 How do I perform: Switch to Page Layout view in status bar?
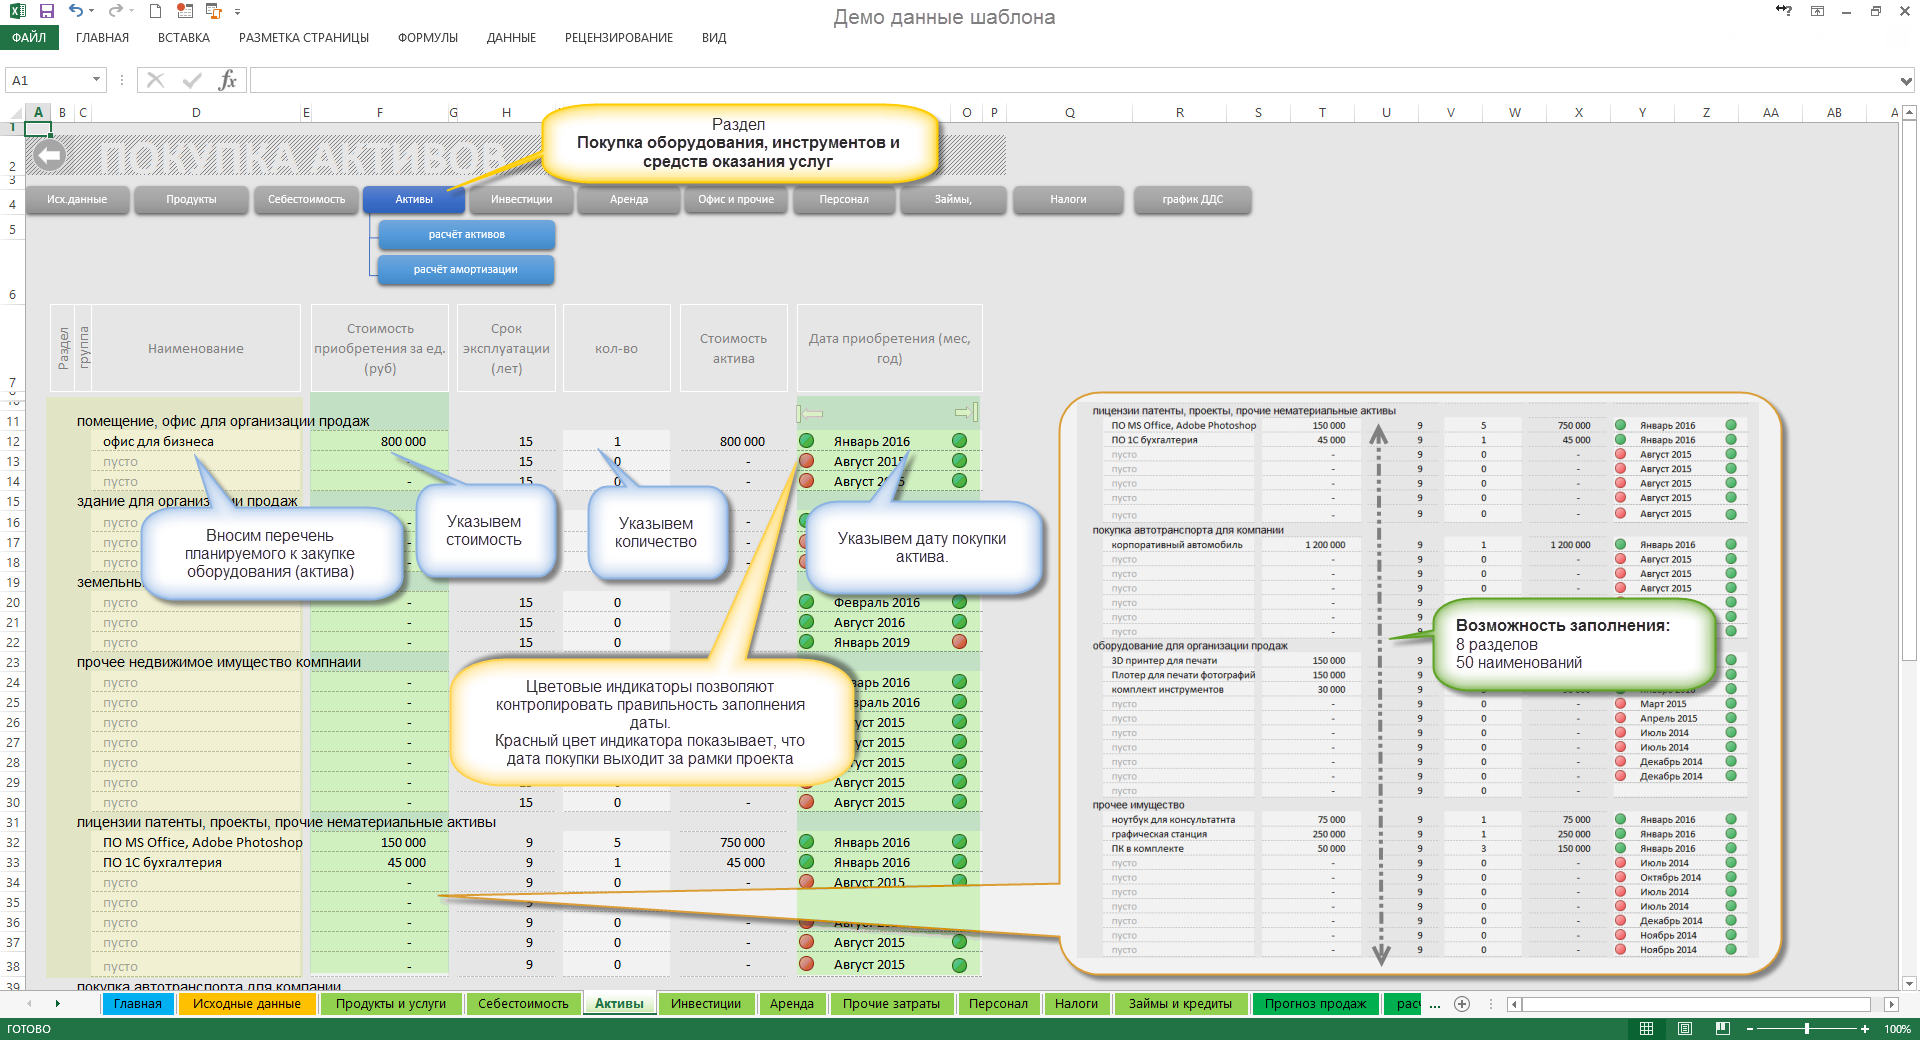coord(1685,1029)
